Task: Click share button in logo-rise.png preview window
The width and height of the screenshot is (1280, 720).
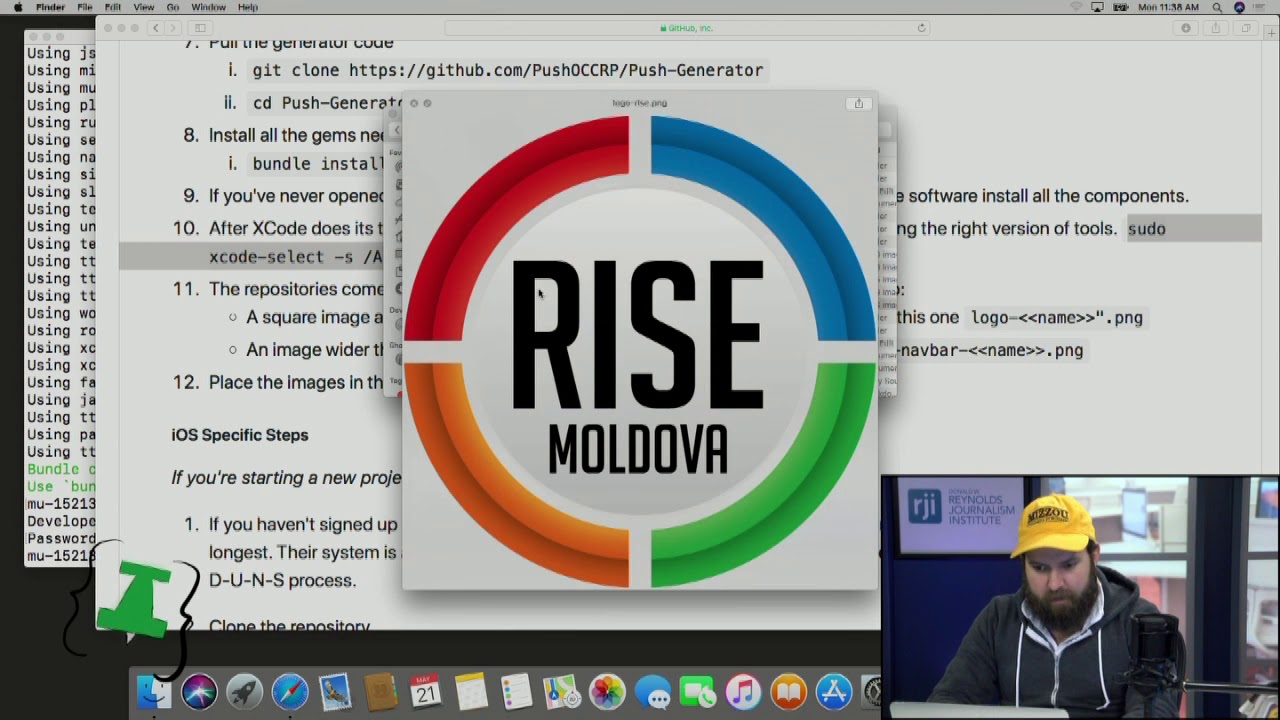Action: tap(858, 103)
